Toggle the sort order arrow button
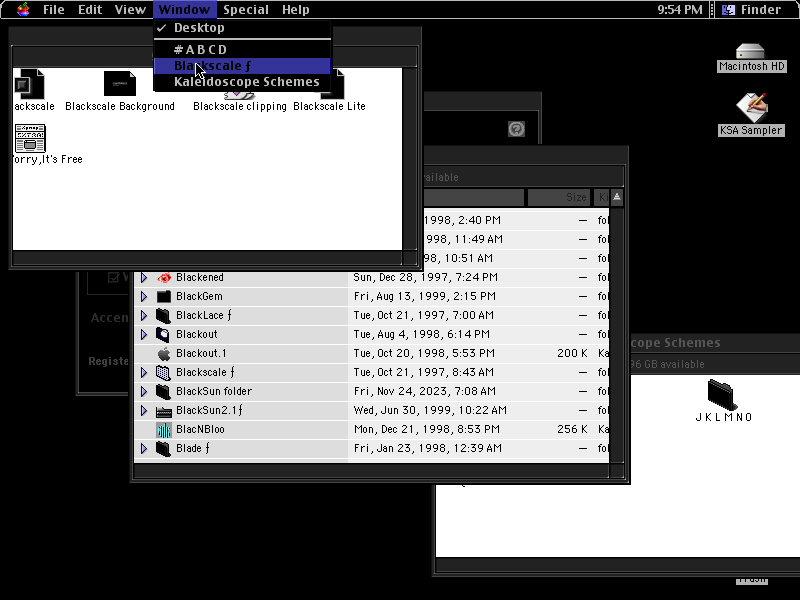 coord(617,197)
